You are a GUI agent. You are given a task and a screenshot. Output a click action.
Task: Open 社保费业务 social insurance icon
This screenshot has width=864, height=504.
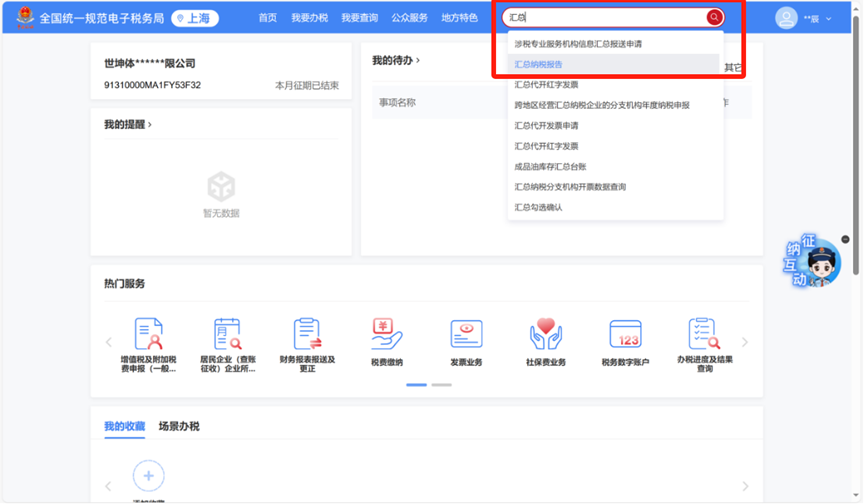click(x=546, y=335)
